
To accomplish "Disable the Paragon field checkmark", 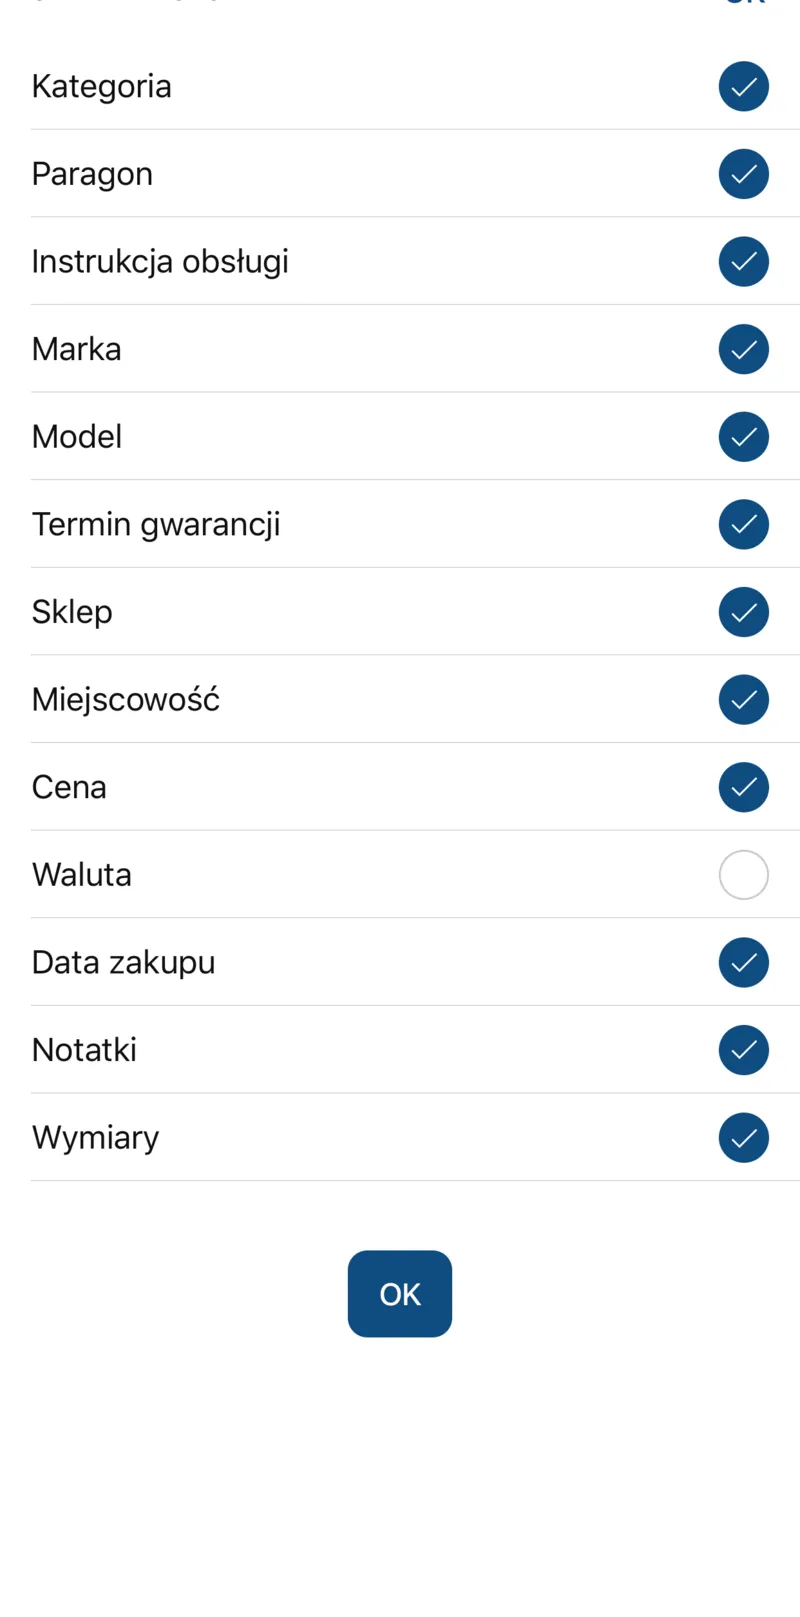I will [x=743, y=174].
